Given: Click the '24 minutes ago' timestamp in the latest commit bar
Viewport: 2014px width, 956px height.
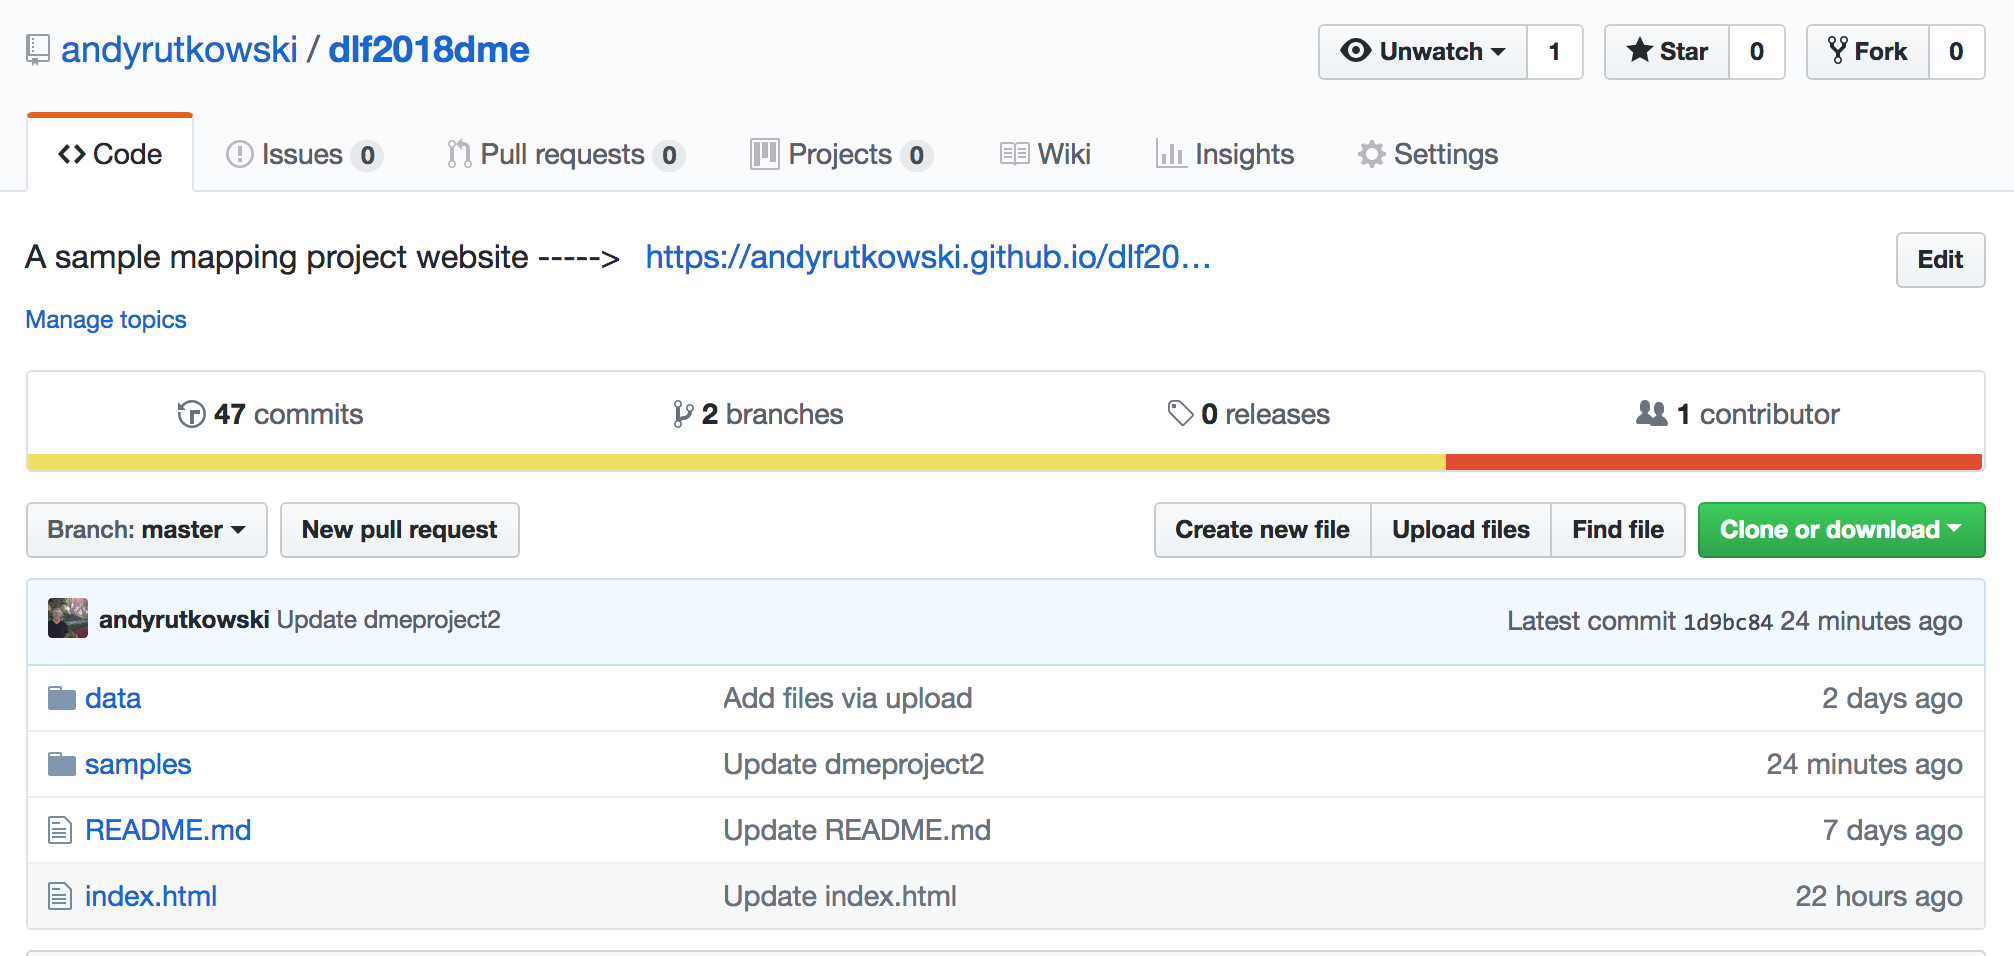Looking at the screenshot, I should click(x=1871, y=621).
